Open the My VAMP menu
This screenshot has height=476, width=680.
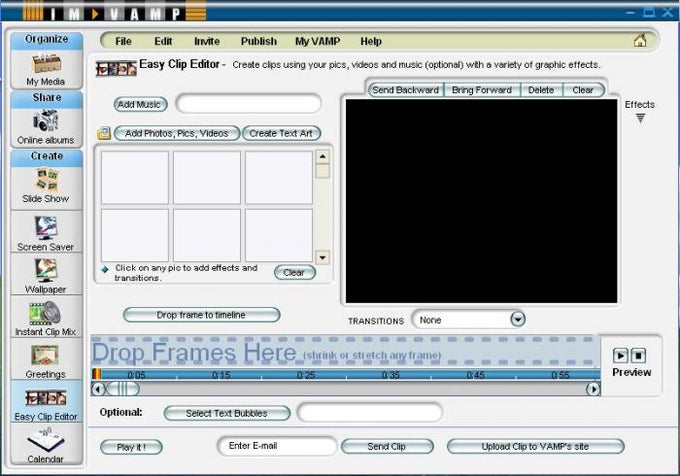[x=317, y=41]
